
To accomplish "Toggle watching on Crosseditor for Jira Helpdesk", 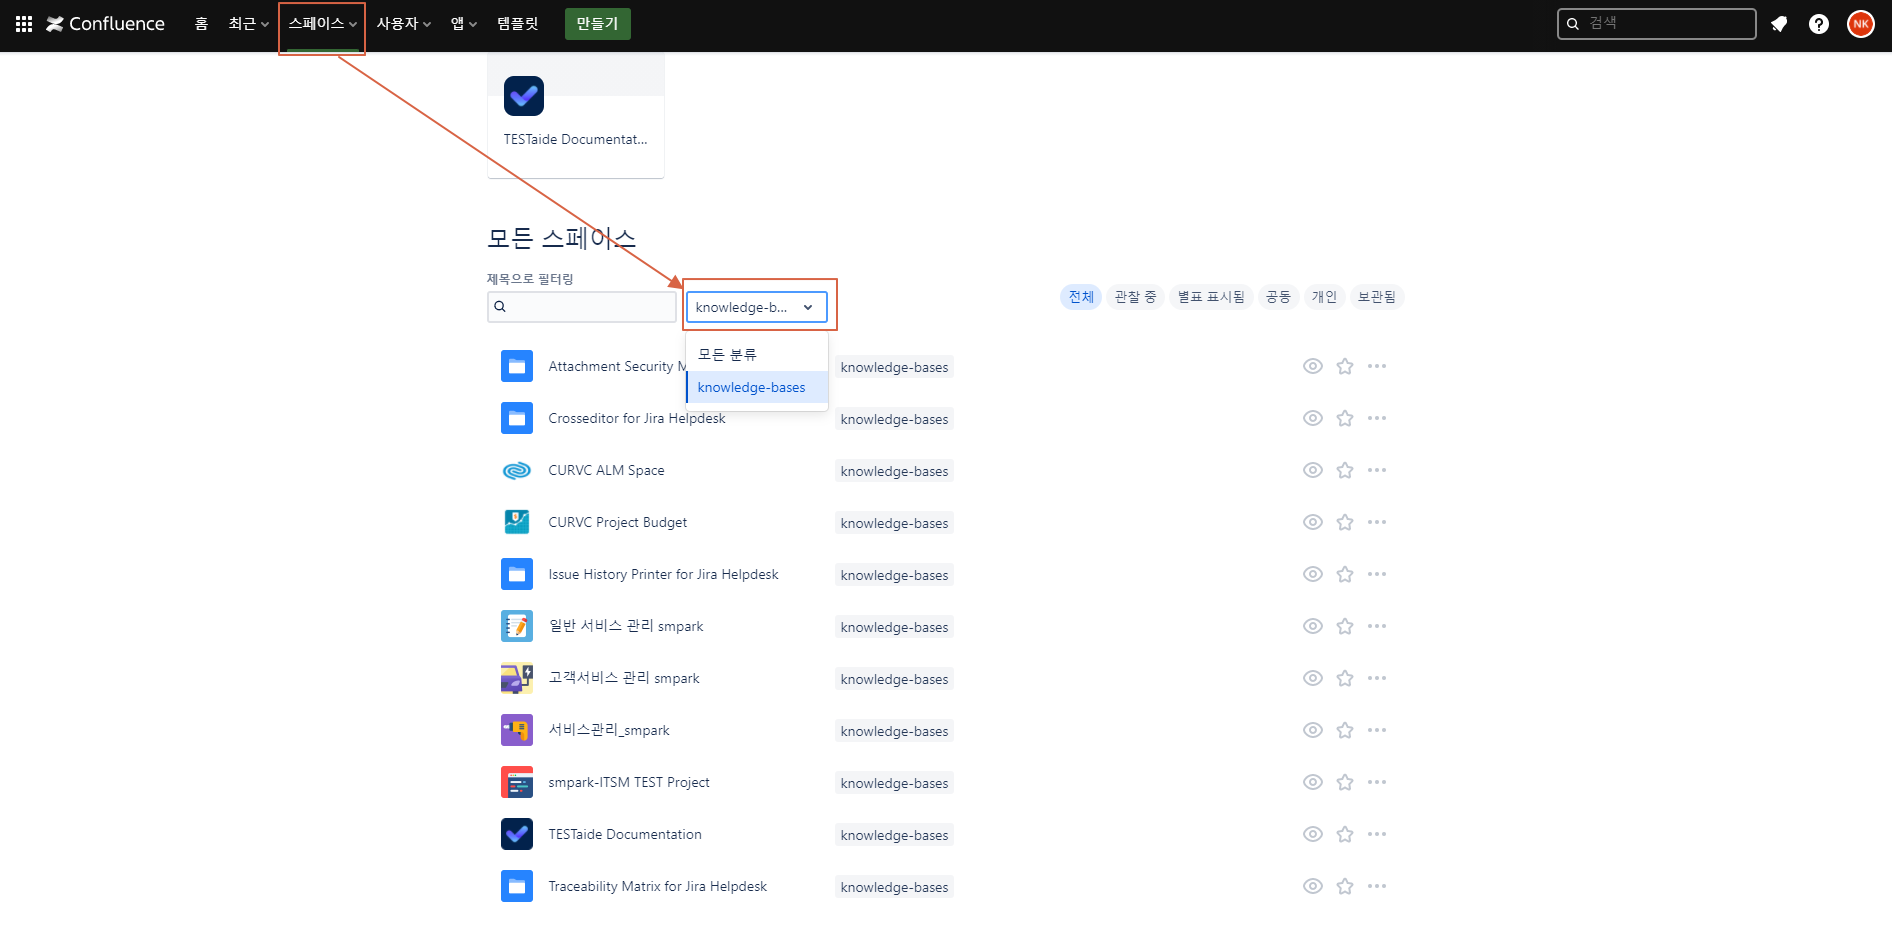I will [1313, 418].
